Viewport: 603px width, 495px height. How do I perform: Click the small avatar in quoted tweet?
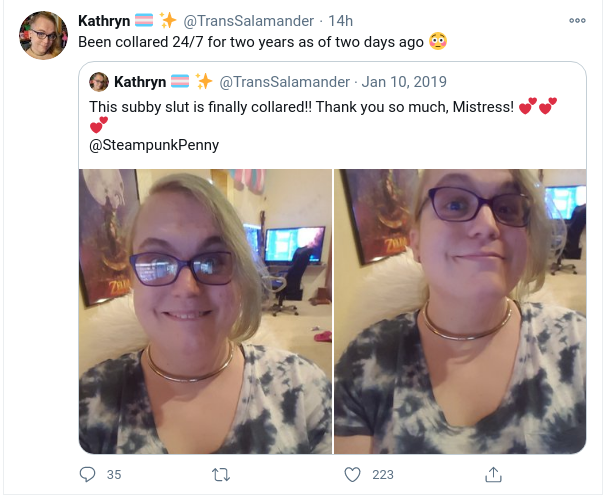coord(99,82)
